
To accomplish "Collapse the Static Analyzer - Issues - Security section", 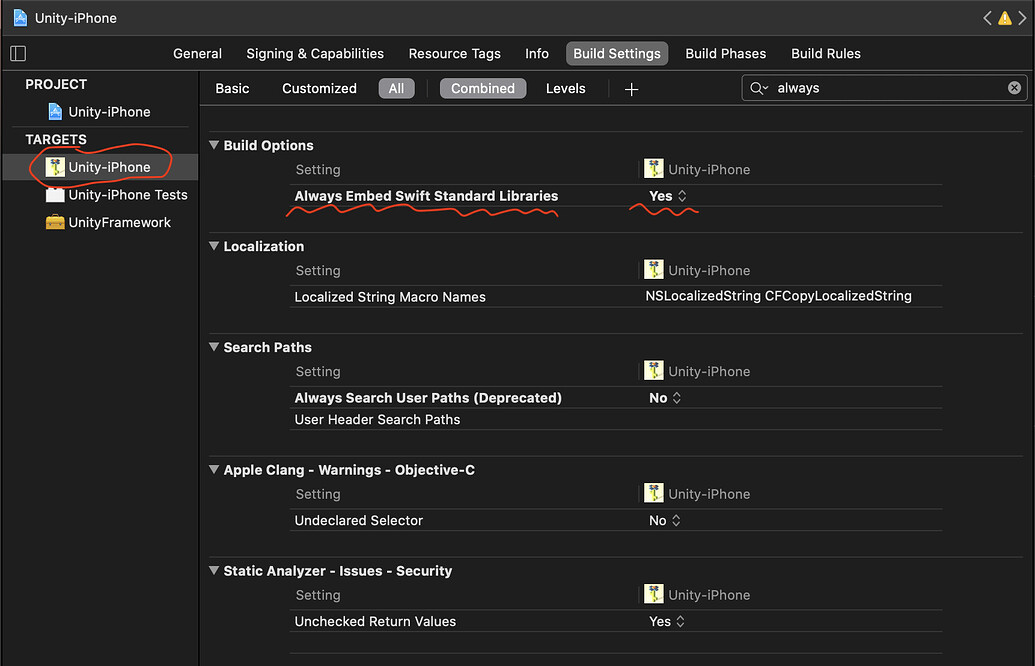I will click(213, 570).
